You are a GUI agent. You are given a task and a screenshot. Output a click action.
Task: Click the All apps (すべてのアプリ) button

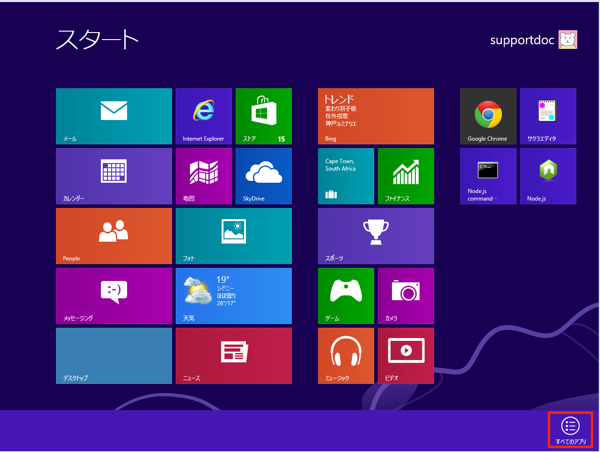point(571,430)
